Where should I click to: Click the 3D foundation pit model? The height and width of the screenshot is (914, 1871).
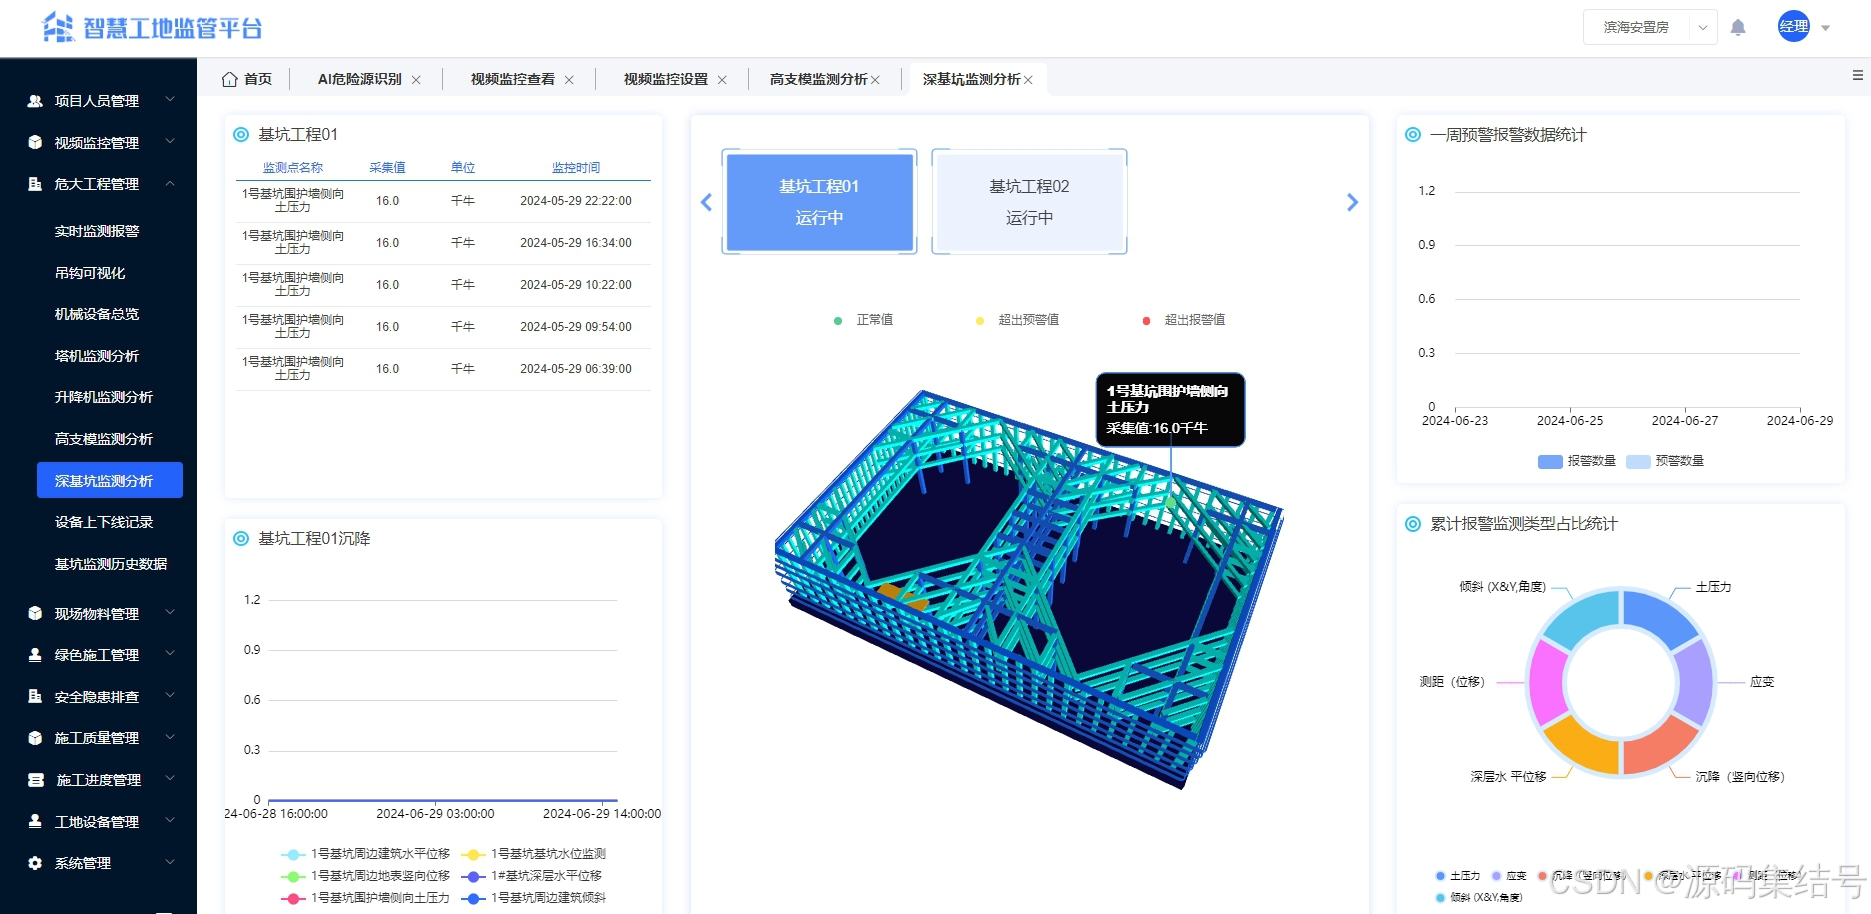(1029, 590)
